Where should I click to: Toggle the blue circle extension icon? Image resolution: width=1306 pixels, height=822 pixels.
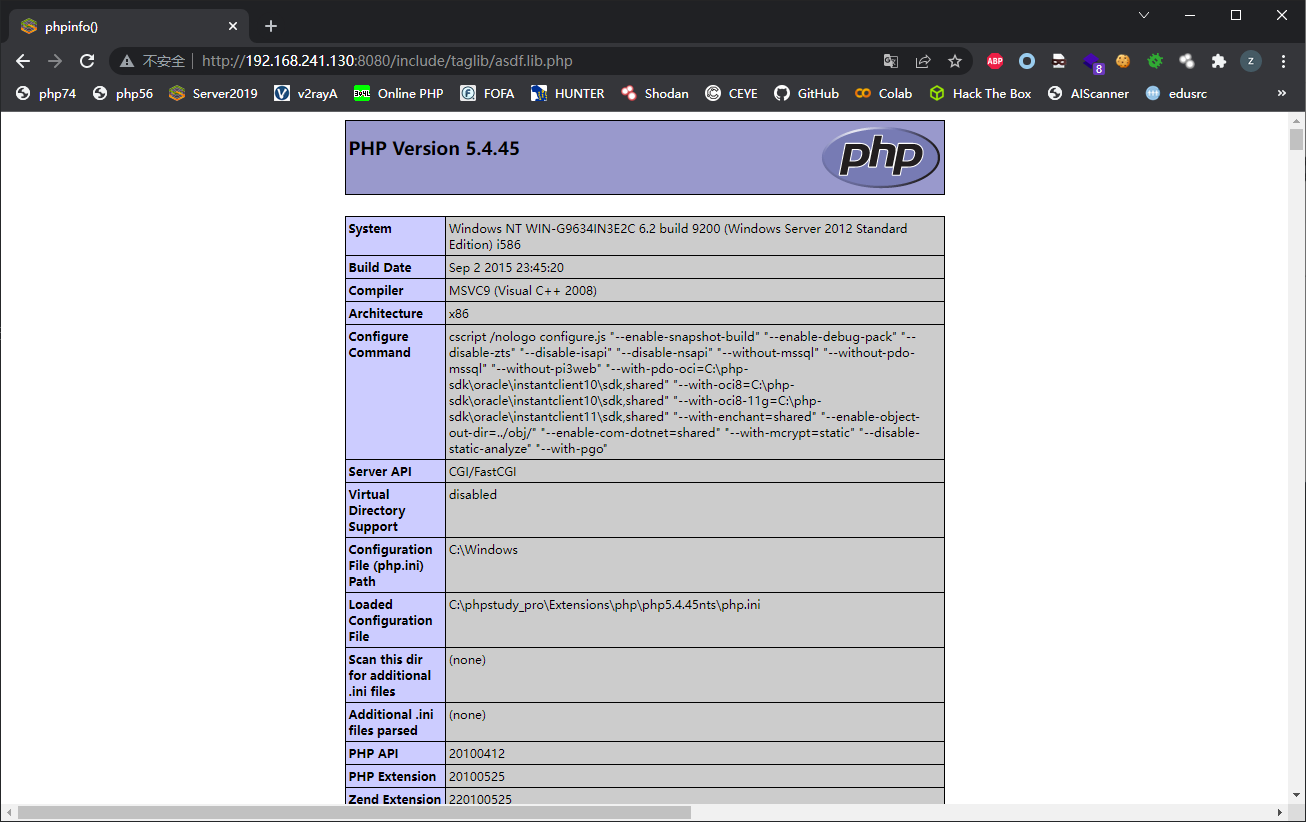(x=1026, y=61)
